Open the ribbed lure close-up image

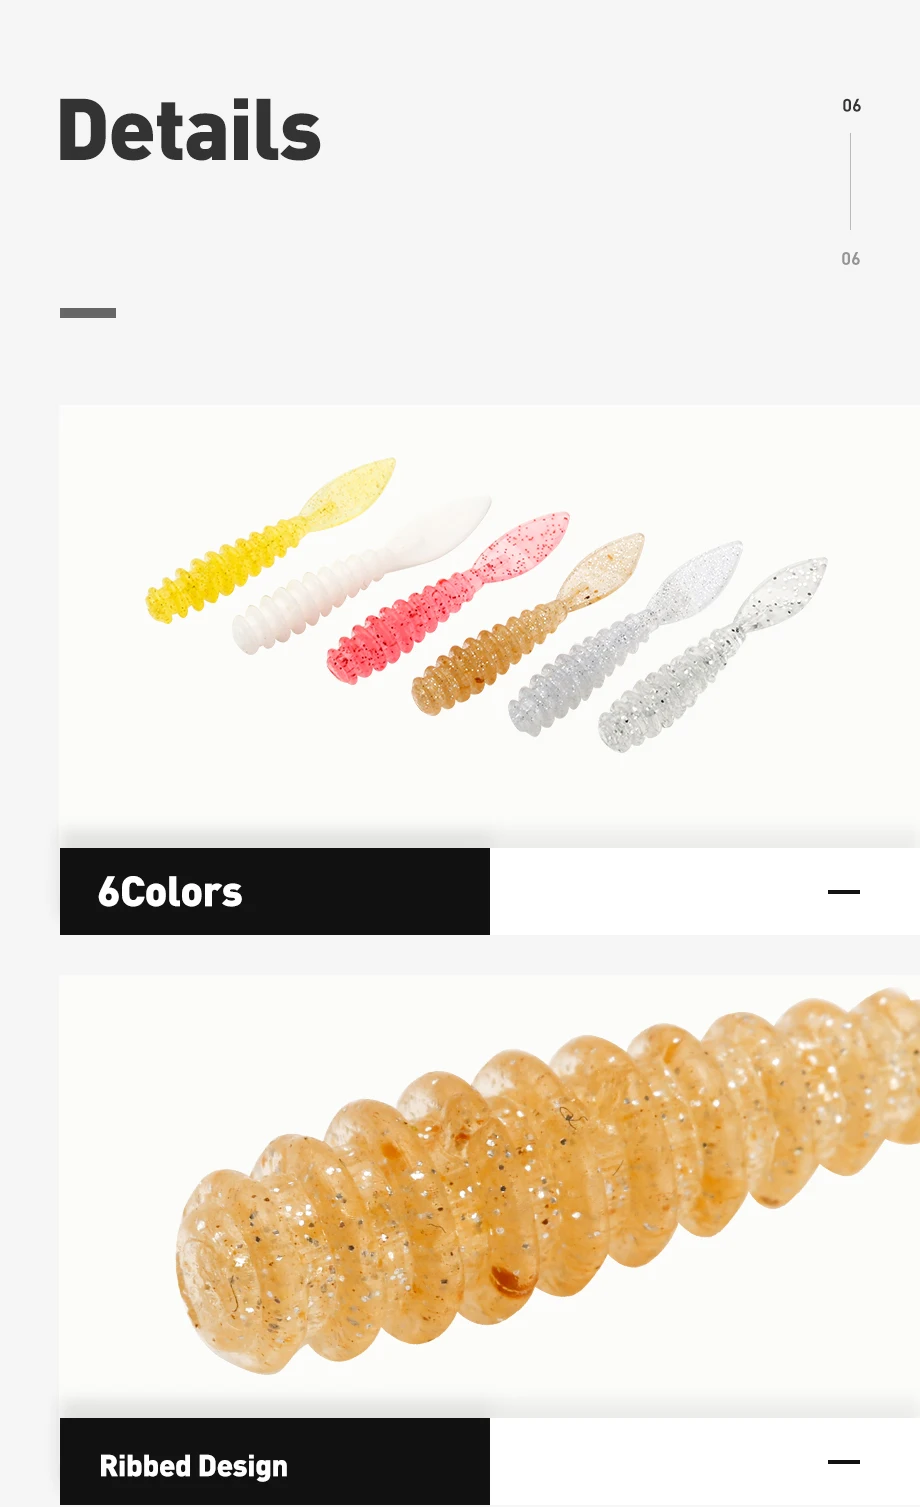click(490, 1196)
